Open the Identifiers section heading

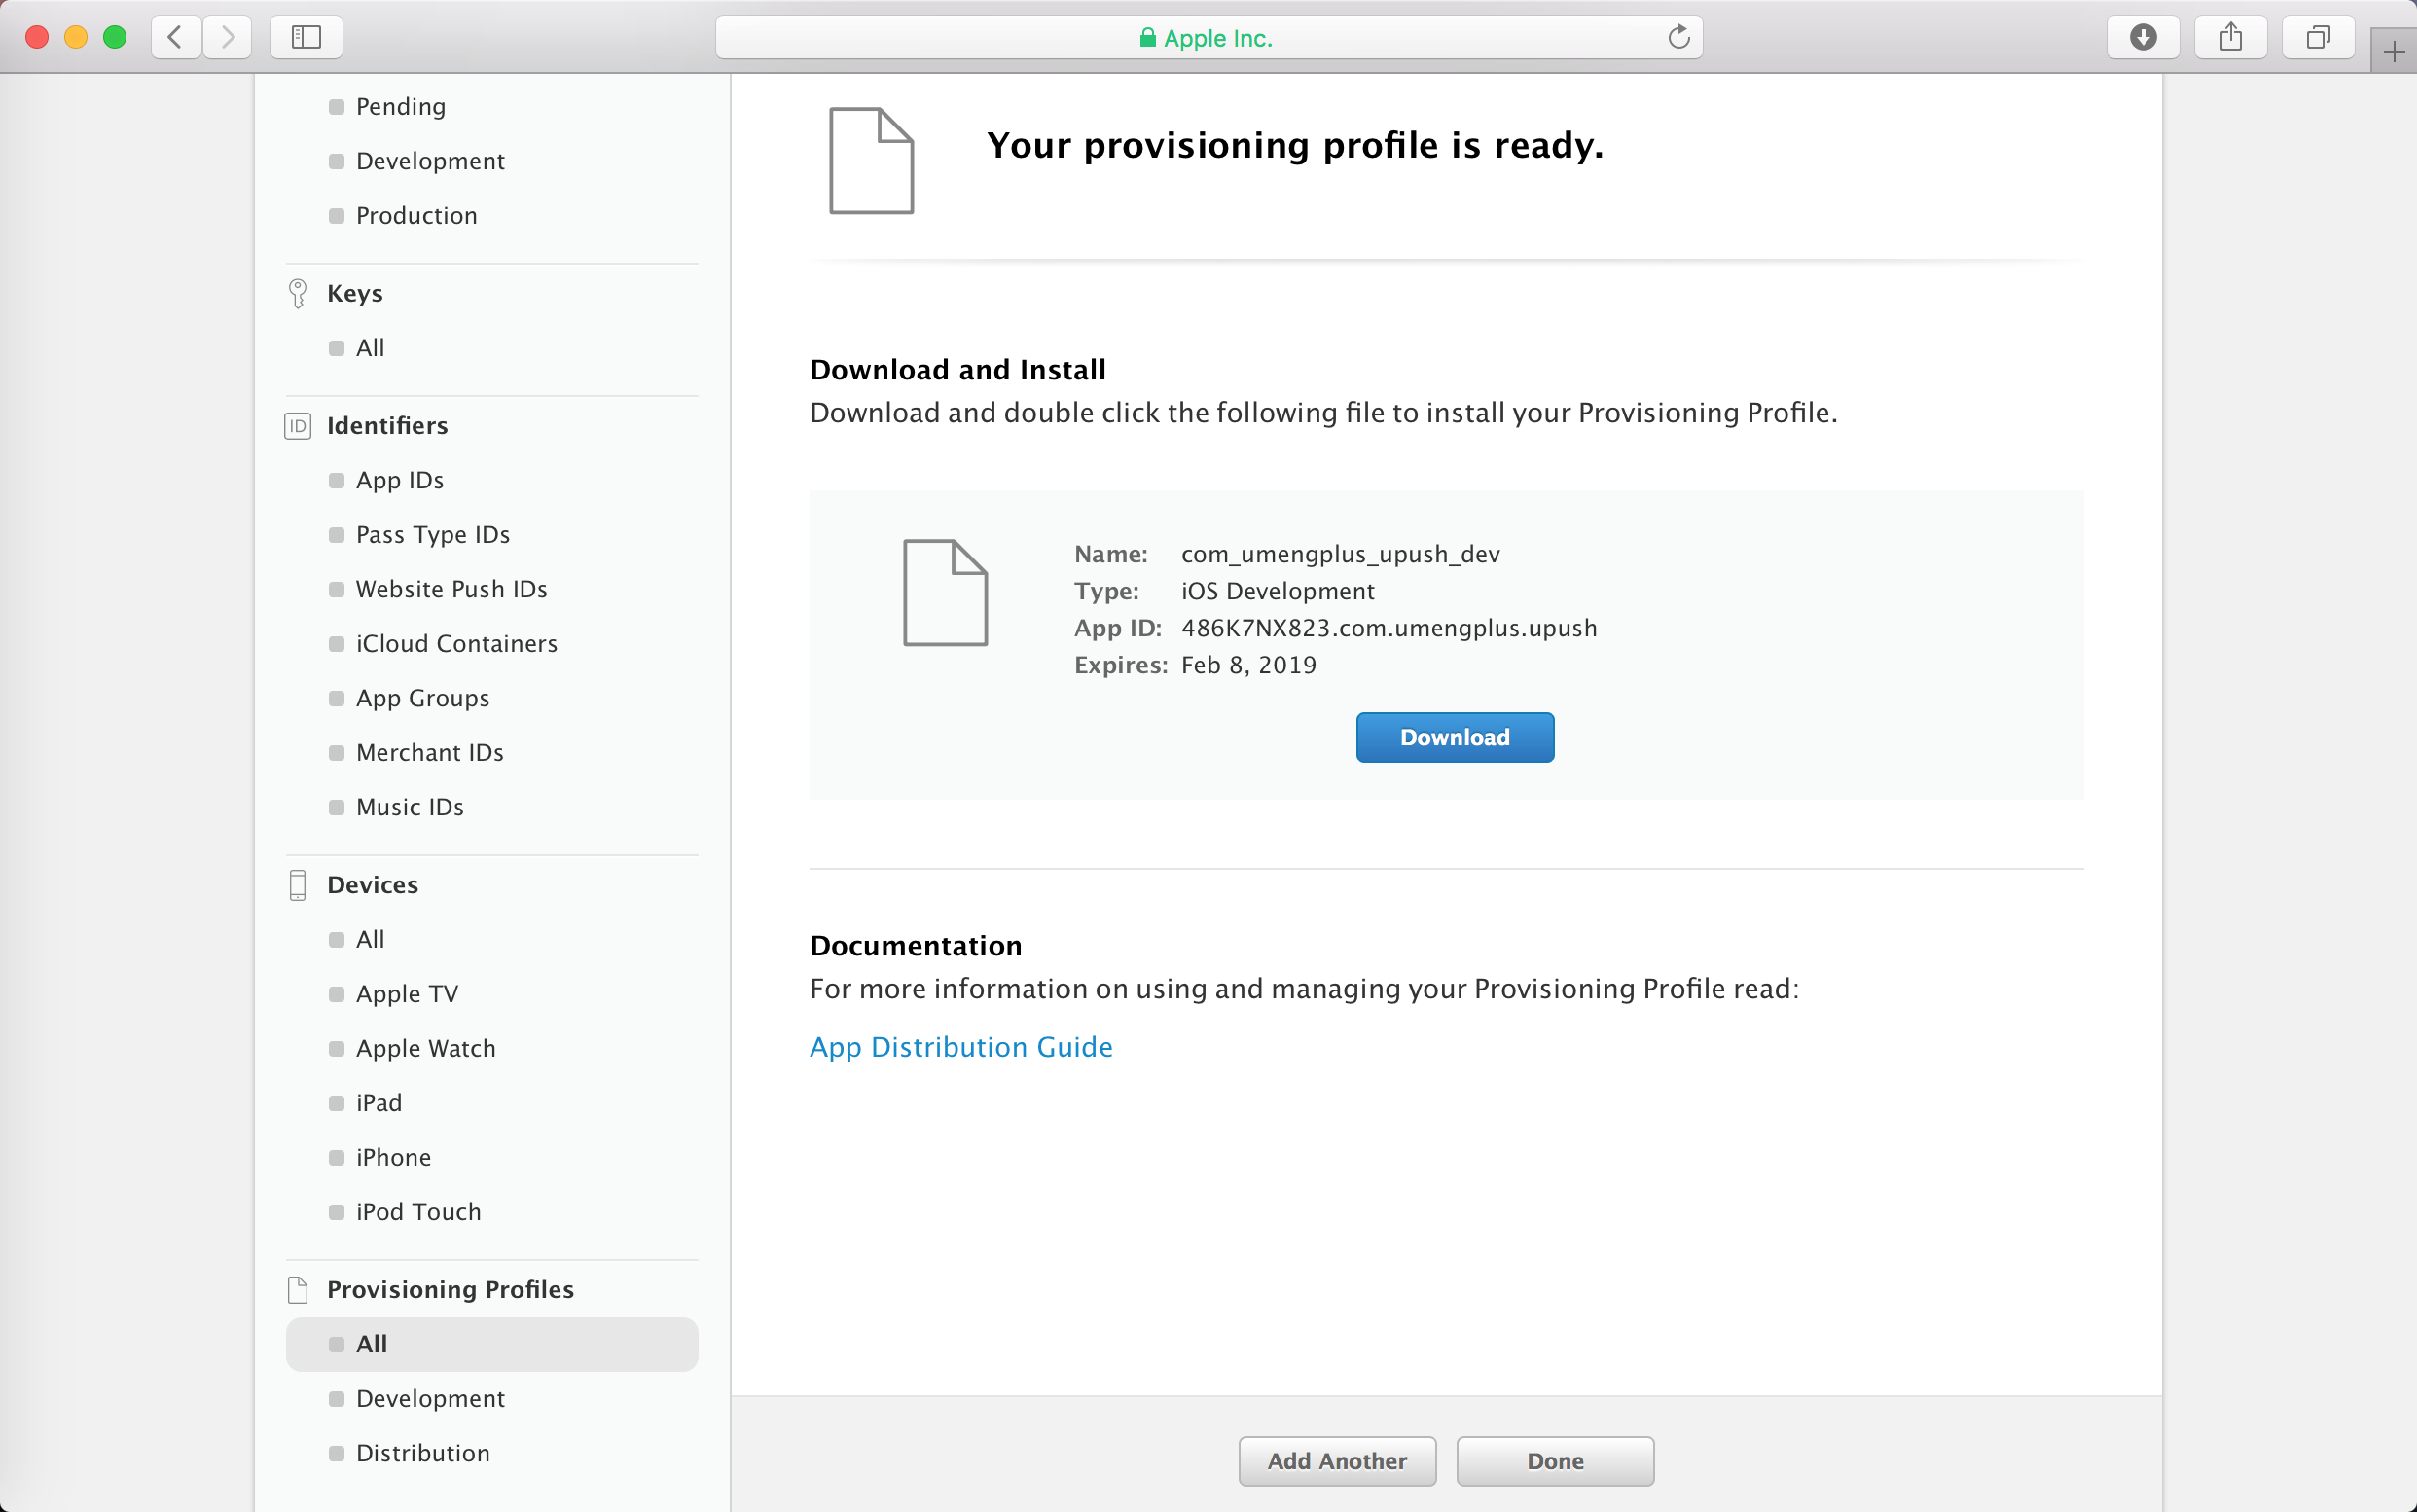(x=387, y=426)
